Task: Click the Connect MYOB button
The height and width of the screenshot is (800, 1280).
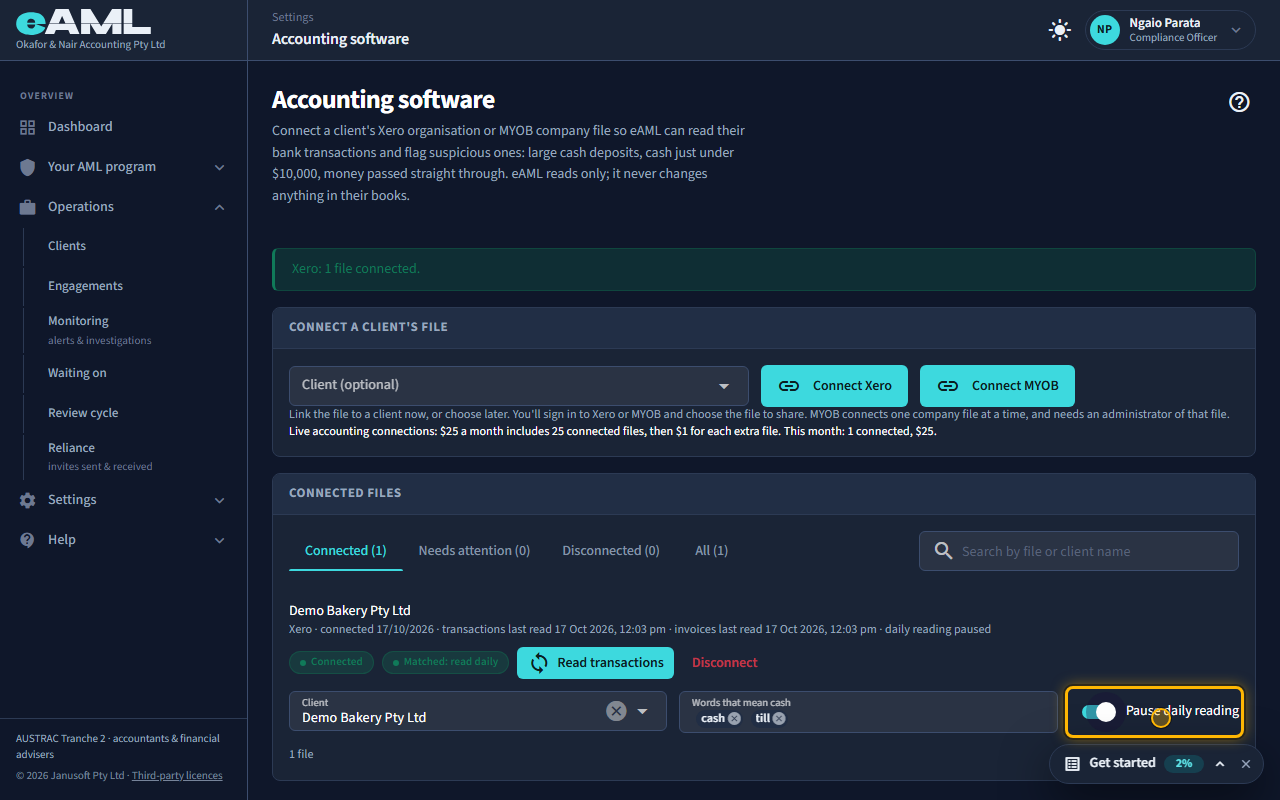Action: point(997,386)
